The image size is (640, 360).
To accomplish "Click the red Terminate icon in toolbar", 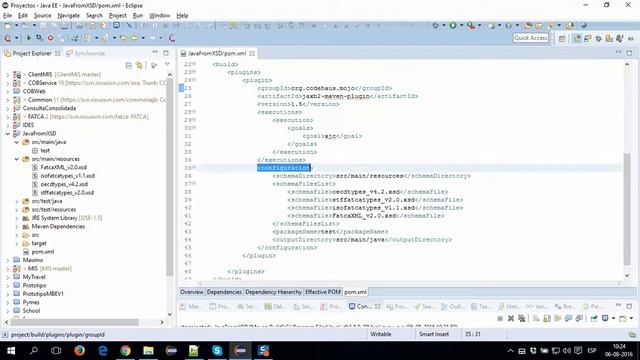I will tap(51, 38).
